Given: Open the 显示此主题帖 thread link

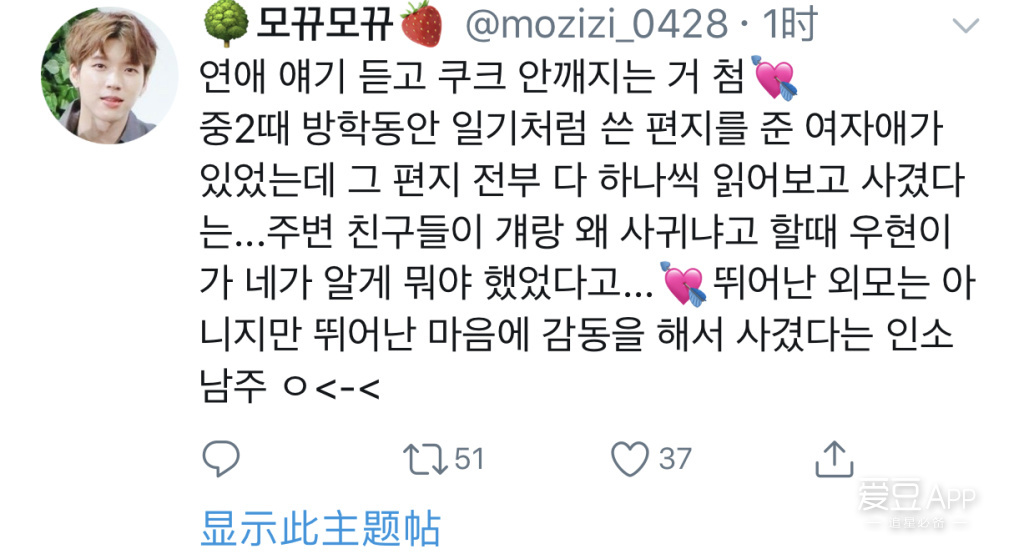Looking at the screenshot, I should point(321,528).
